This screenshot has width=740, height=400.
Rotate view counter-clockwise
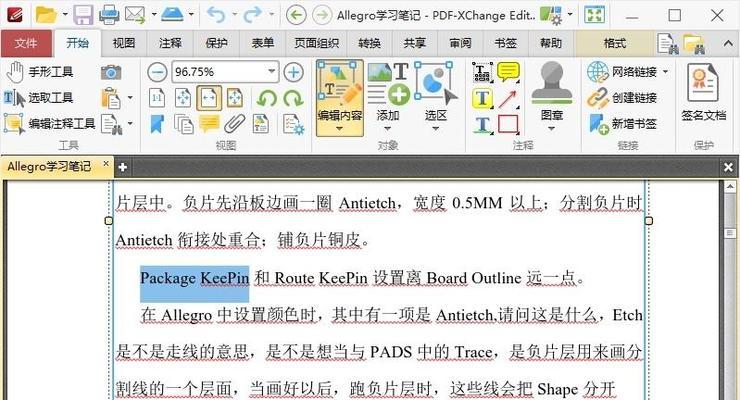267,98
